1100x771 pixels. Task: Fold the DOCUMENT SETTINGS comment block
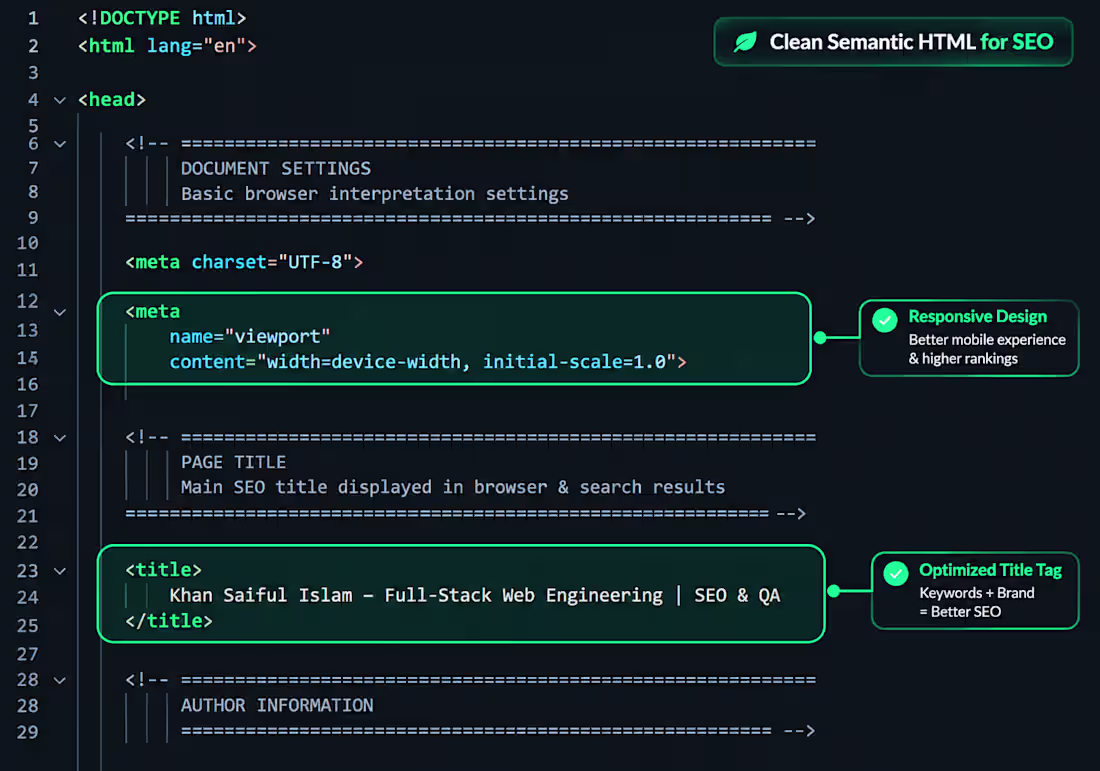click(x=60, y=145)
